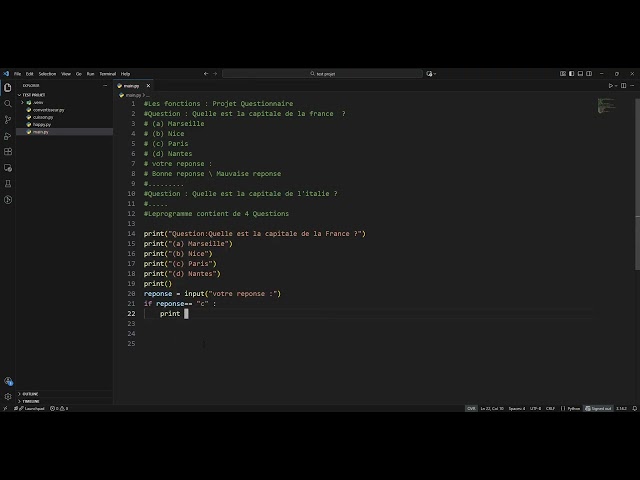Open the Copilot chat icon in title bar
Image resolution: width=640 pixels, height=480 pixels.
(x=429, y=74)
